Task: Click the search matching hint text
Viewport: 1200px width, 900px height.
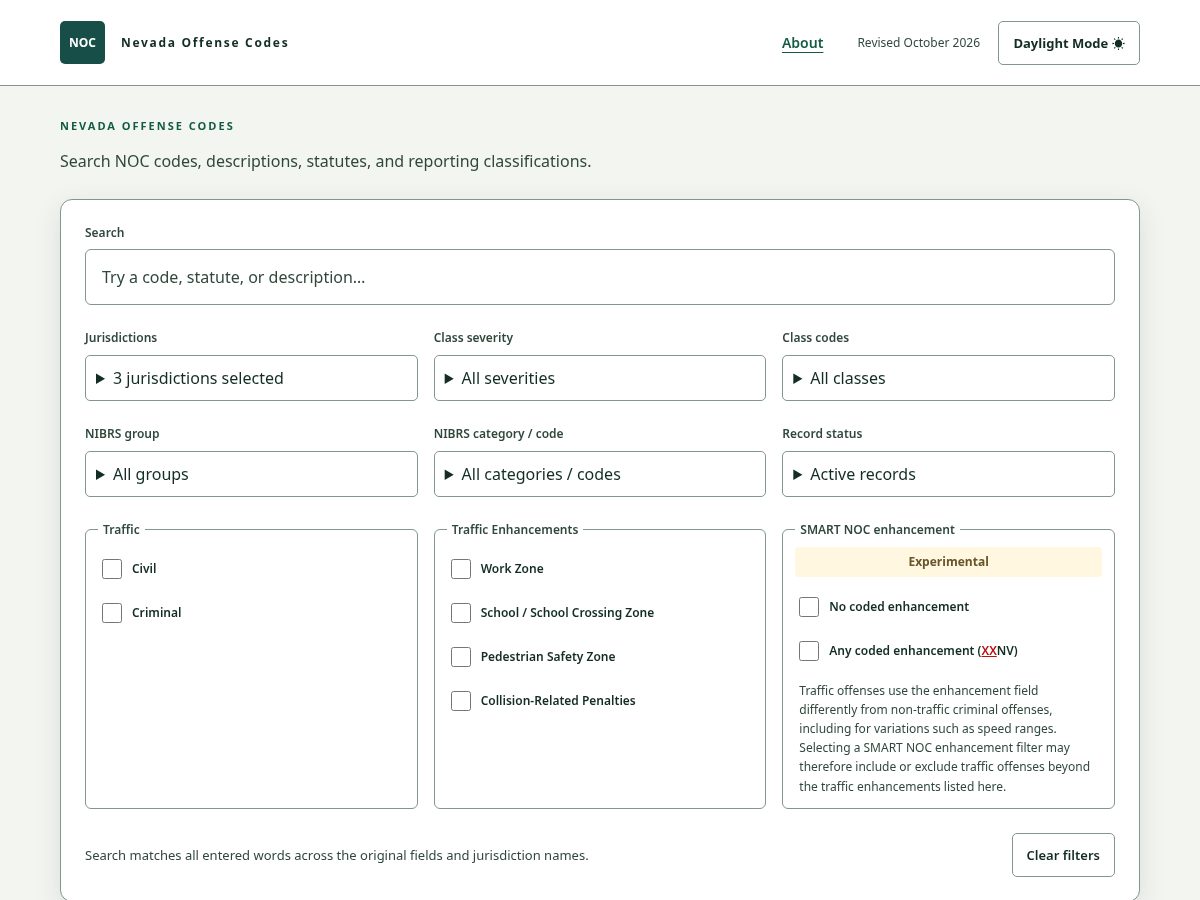Action: (337, 856)
